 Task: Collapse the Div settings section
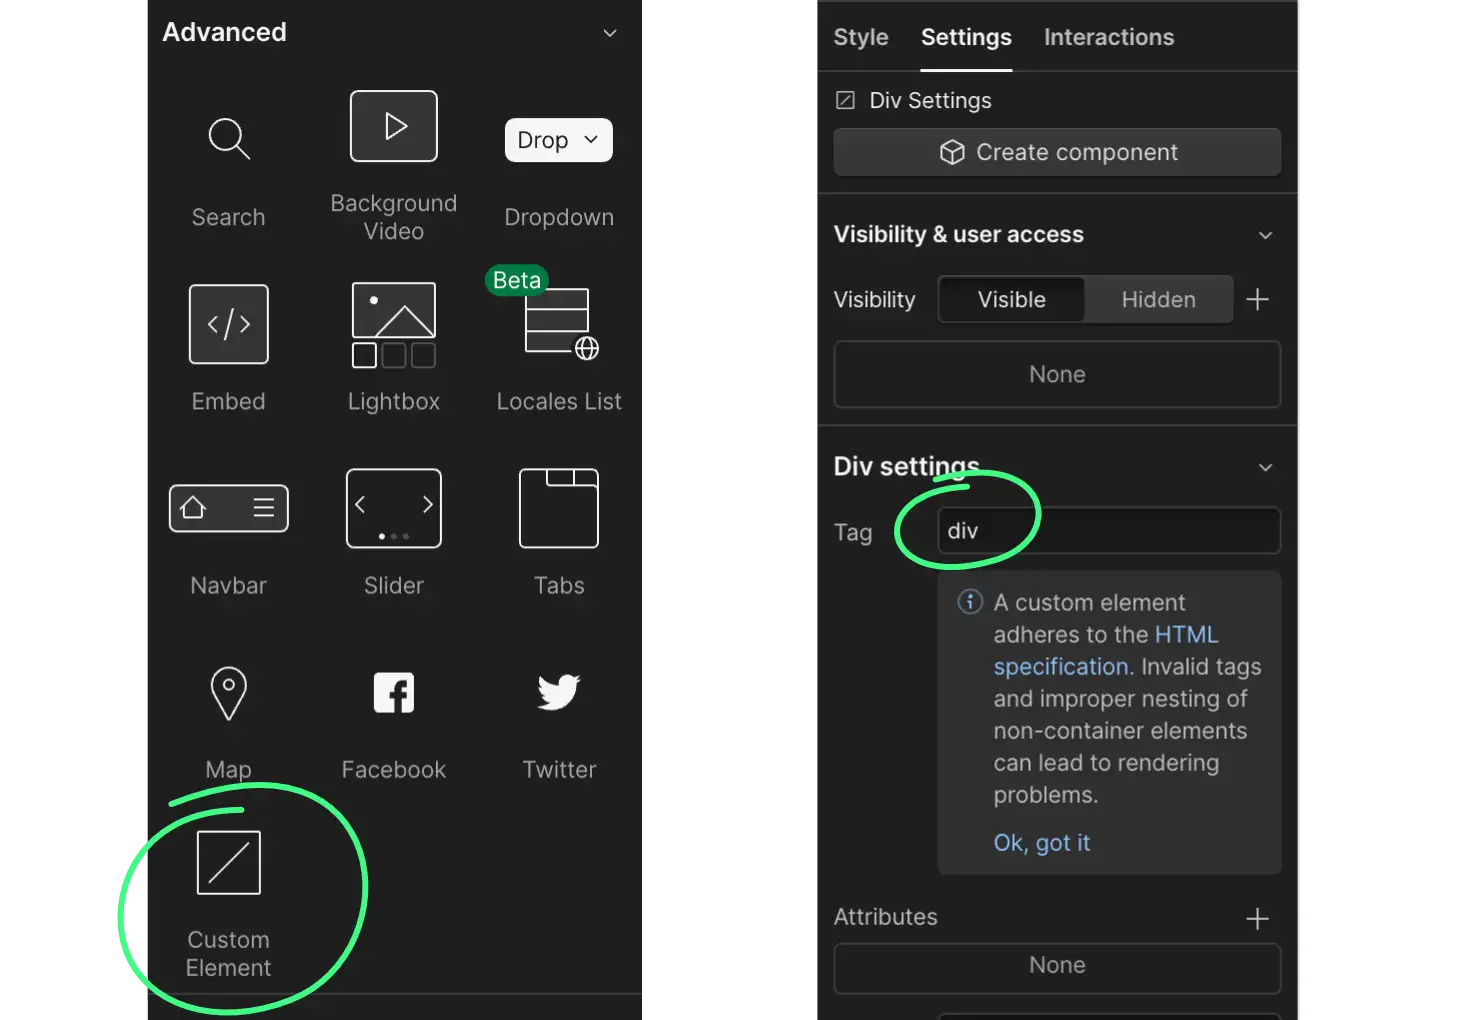pyautogui.click(x=1265, y=467)
